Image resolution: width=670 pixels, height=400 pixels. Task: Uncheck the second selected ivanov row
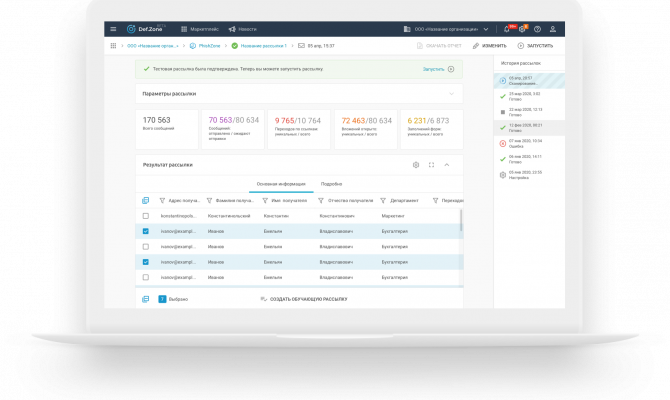(146, 262)
